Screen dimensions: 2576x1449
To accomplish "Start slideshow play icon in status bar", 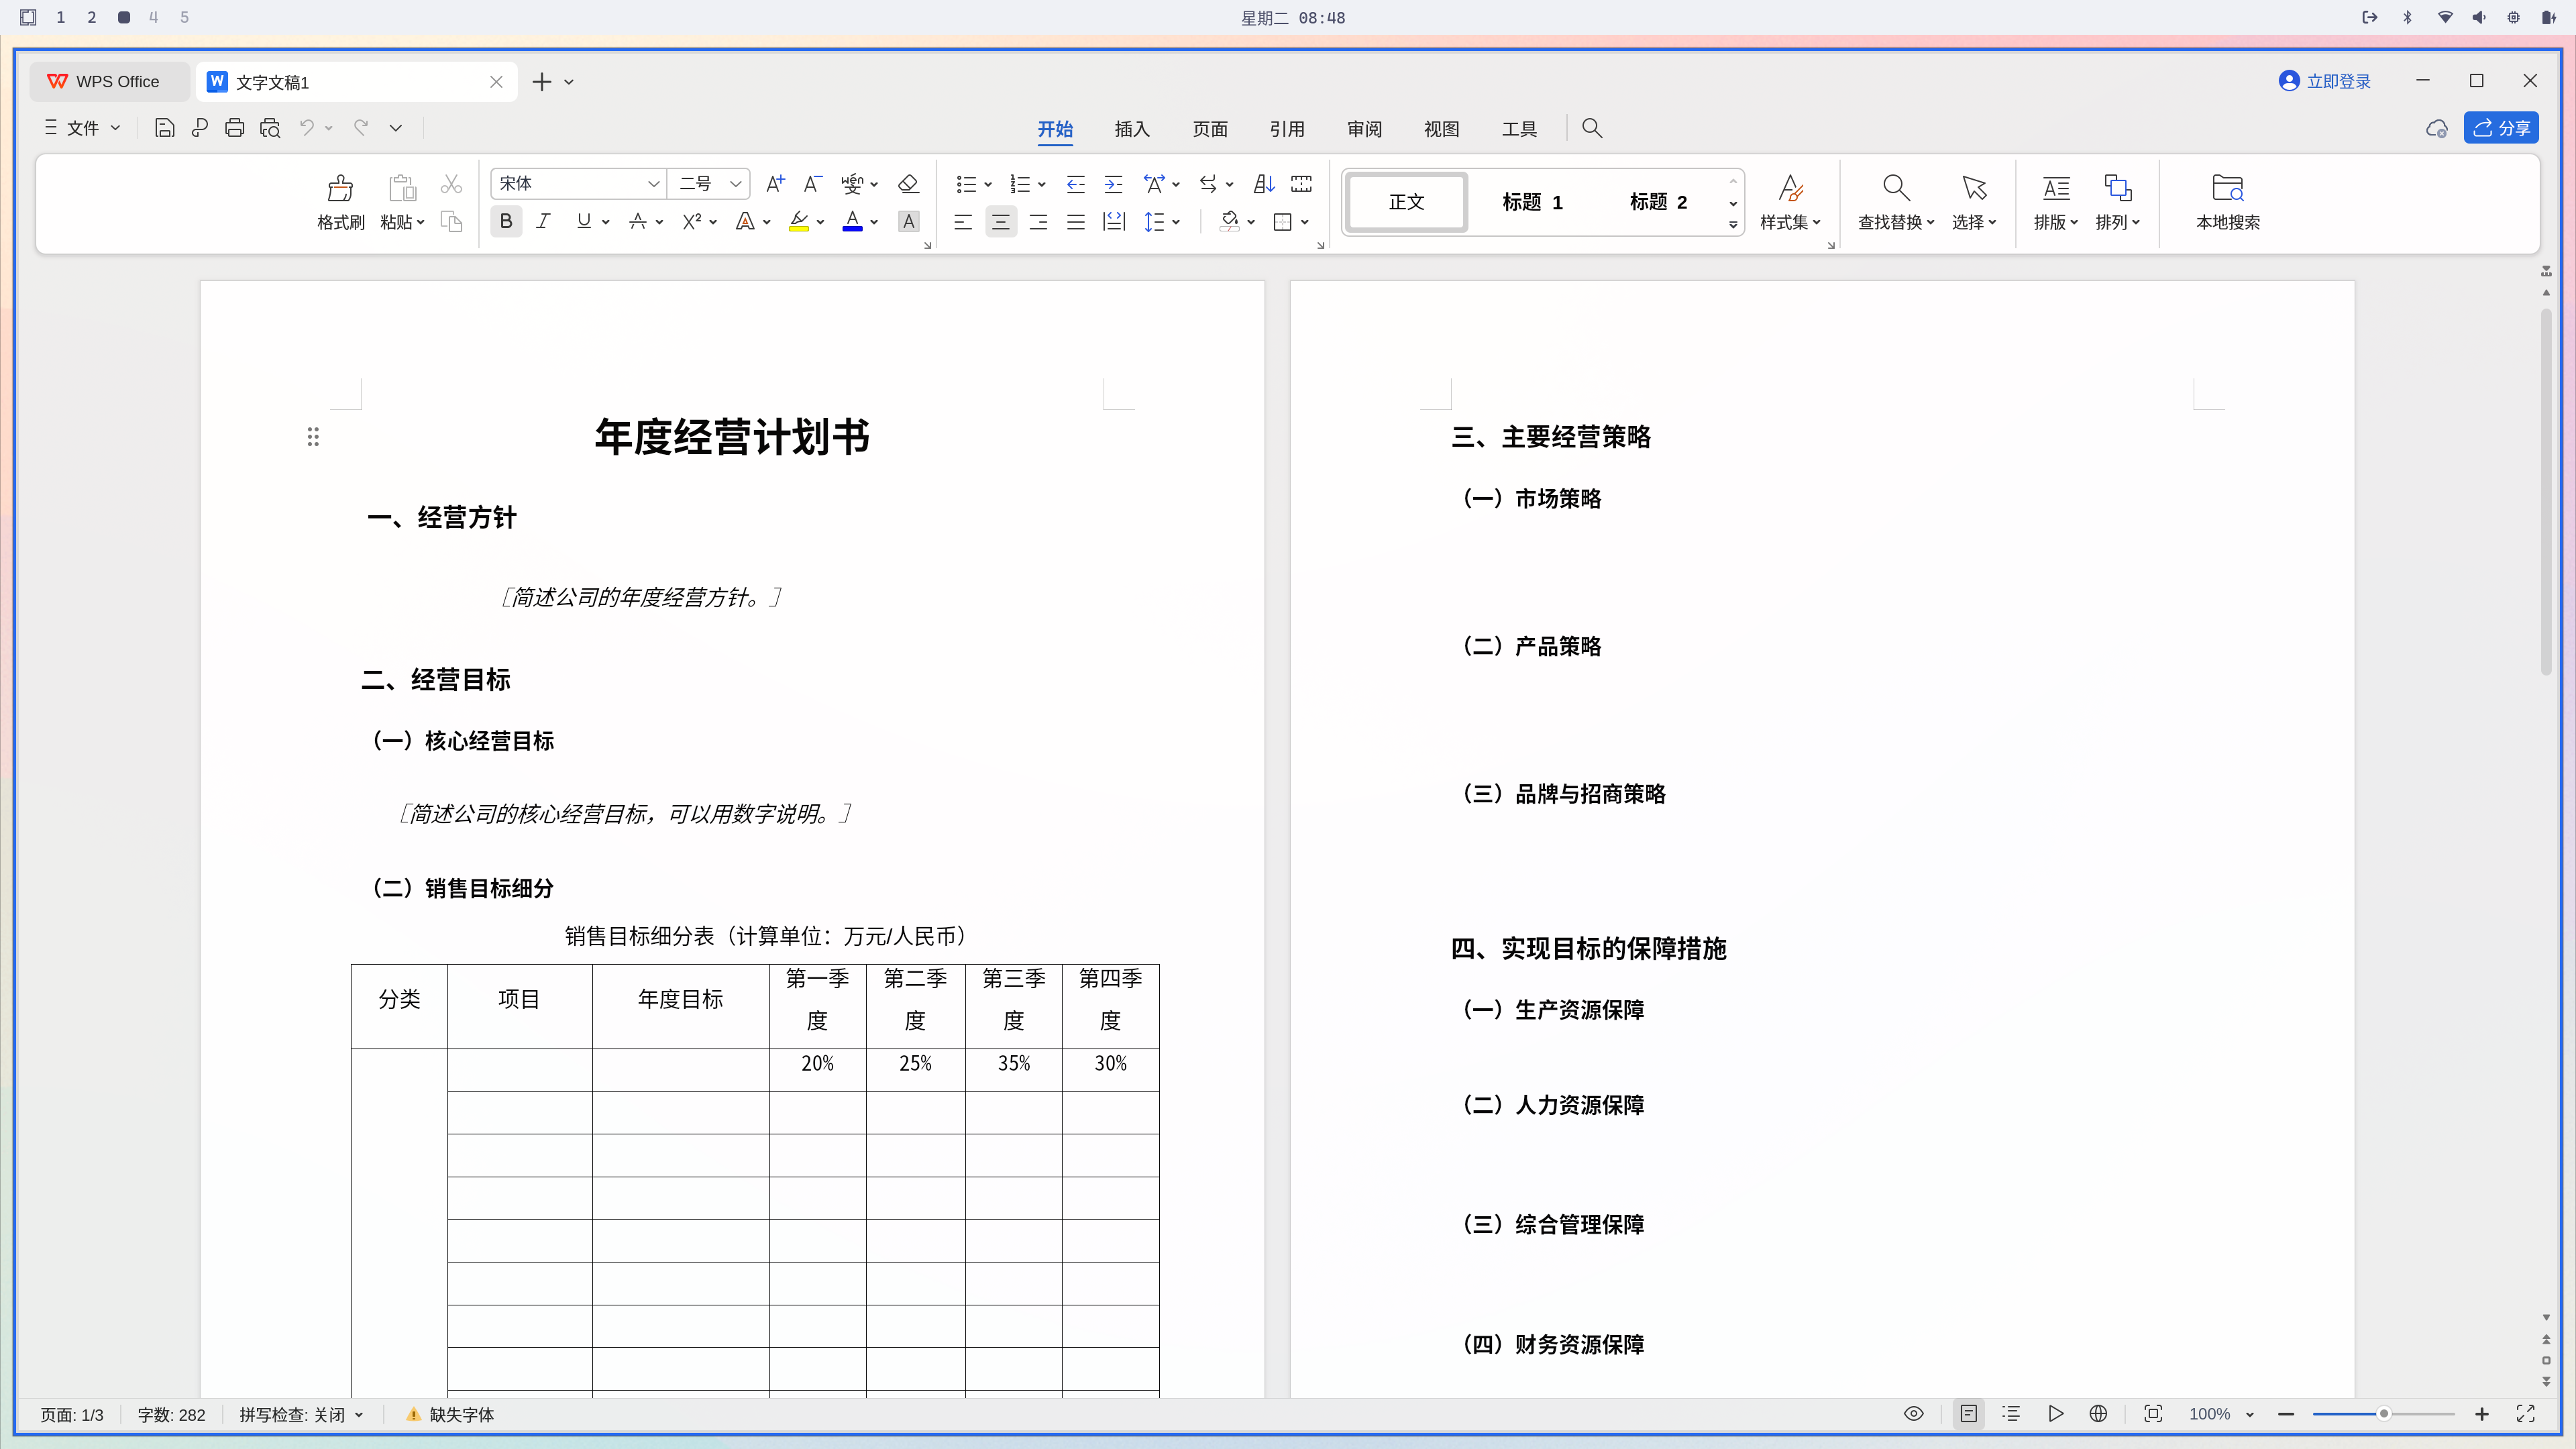I will click(x=2056, y=1413).
